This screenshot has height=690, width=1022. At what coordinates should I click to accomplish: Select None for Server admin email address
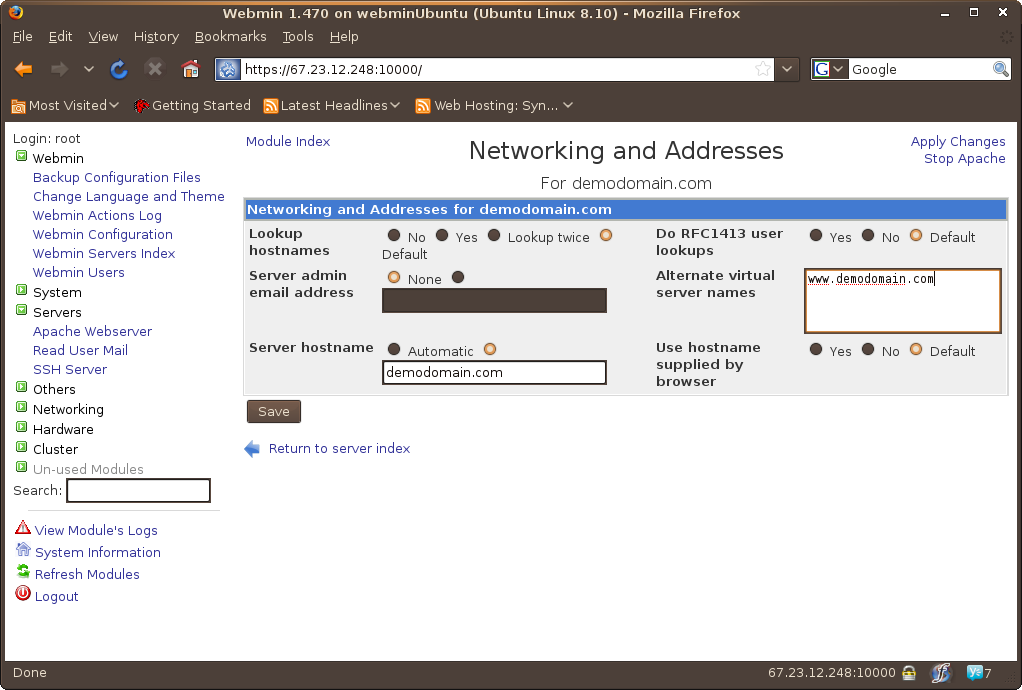(x=394, y=278)
